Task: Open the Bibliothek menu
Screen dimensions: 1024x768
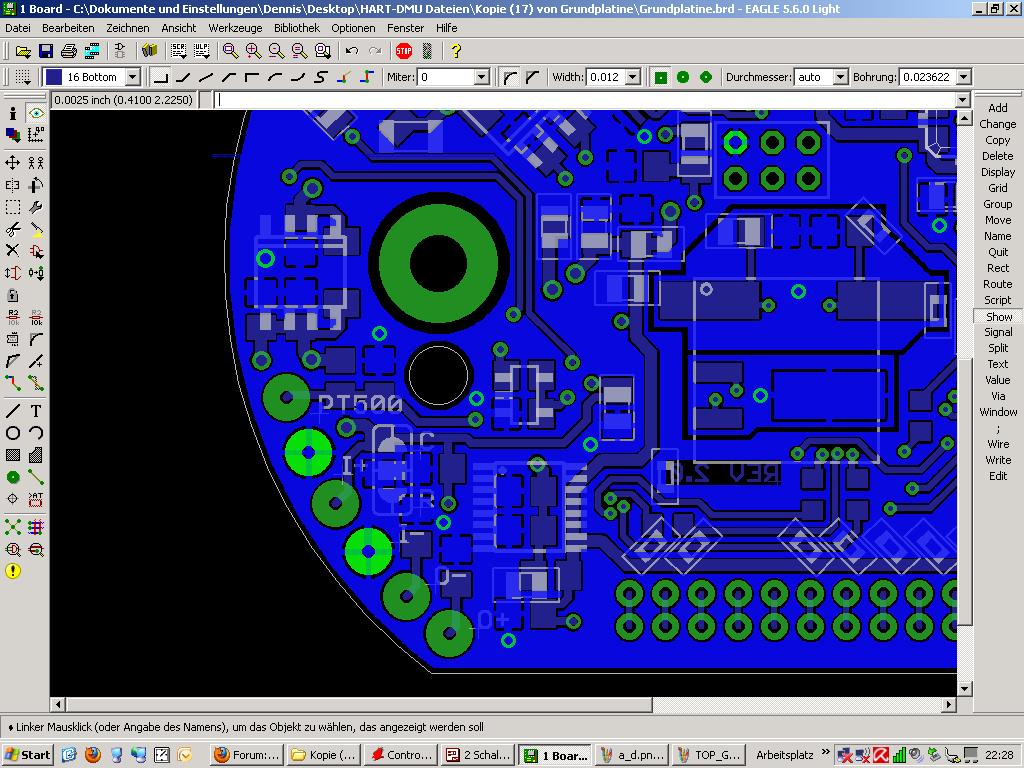Action: pos(297,28)
